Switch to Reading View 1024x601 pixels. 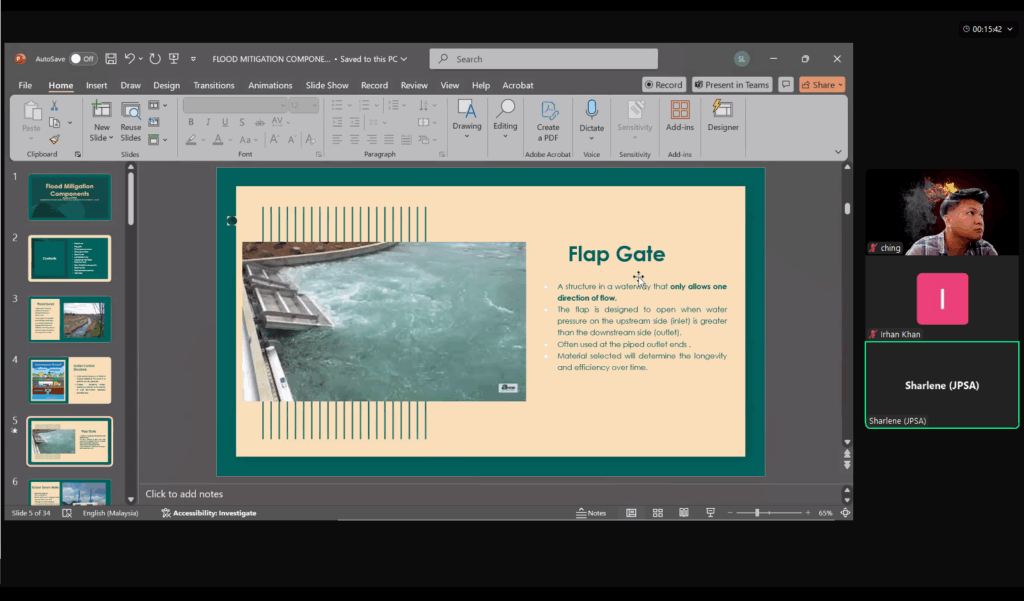683,513
